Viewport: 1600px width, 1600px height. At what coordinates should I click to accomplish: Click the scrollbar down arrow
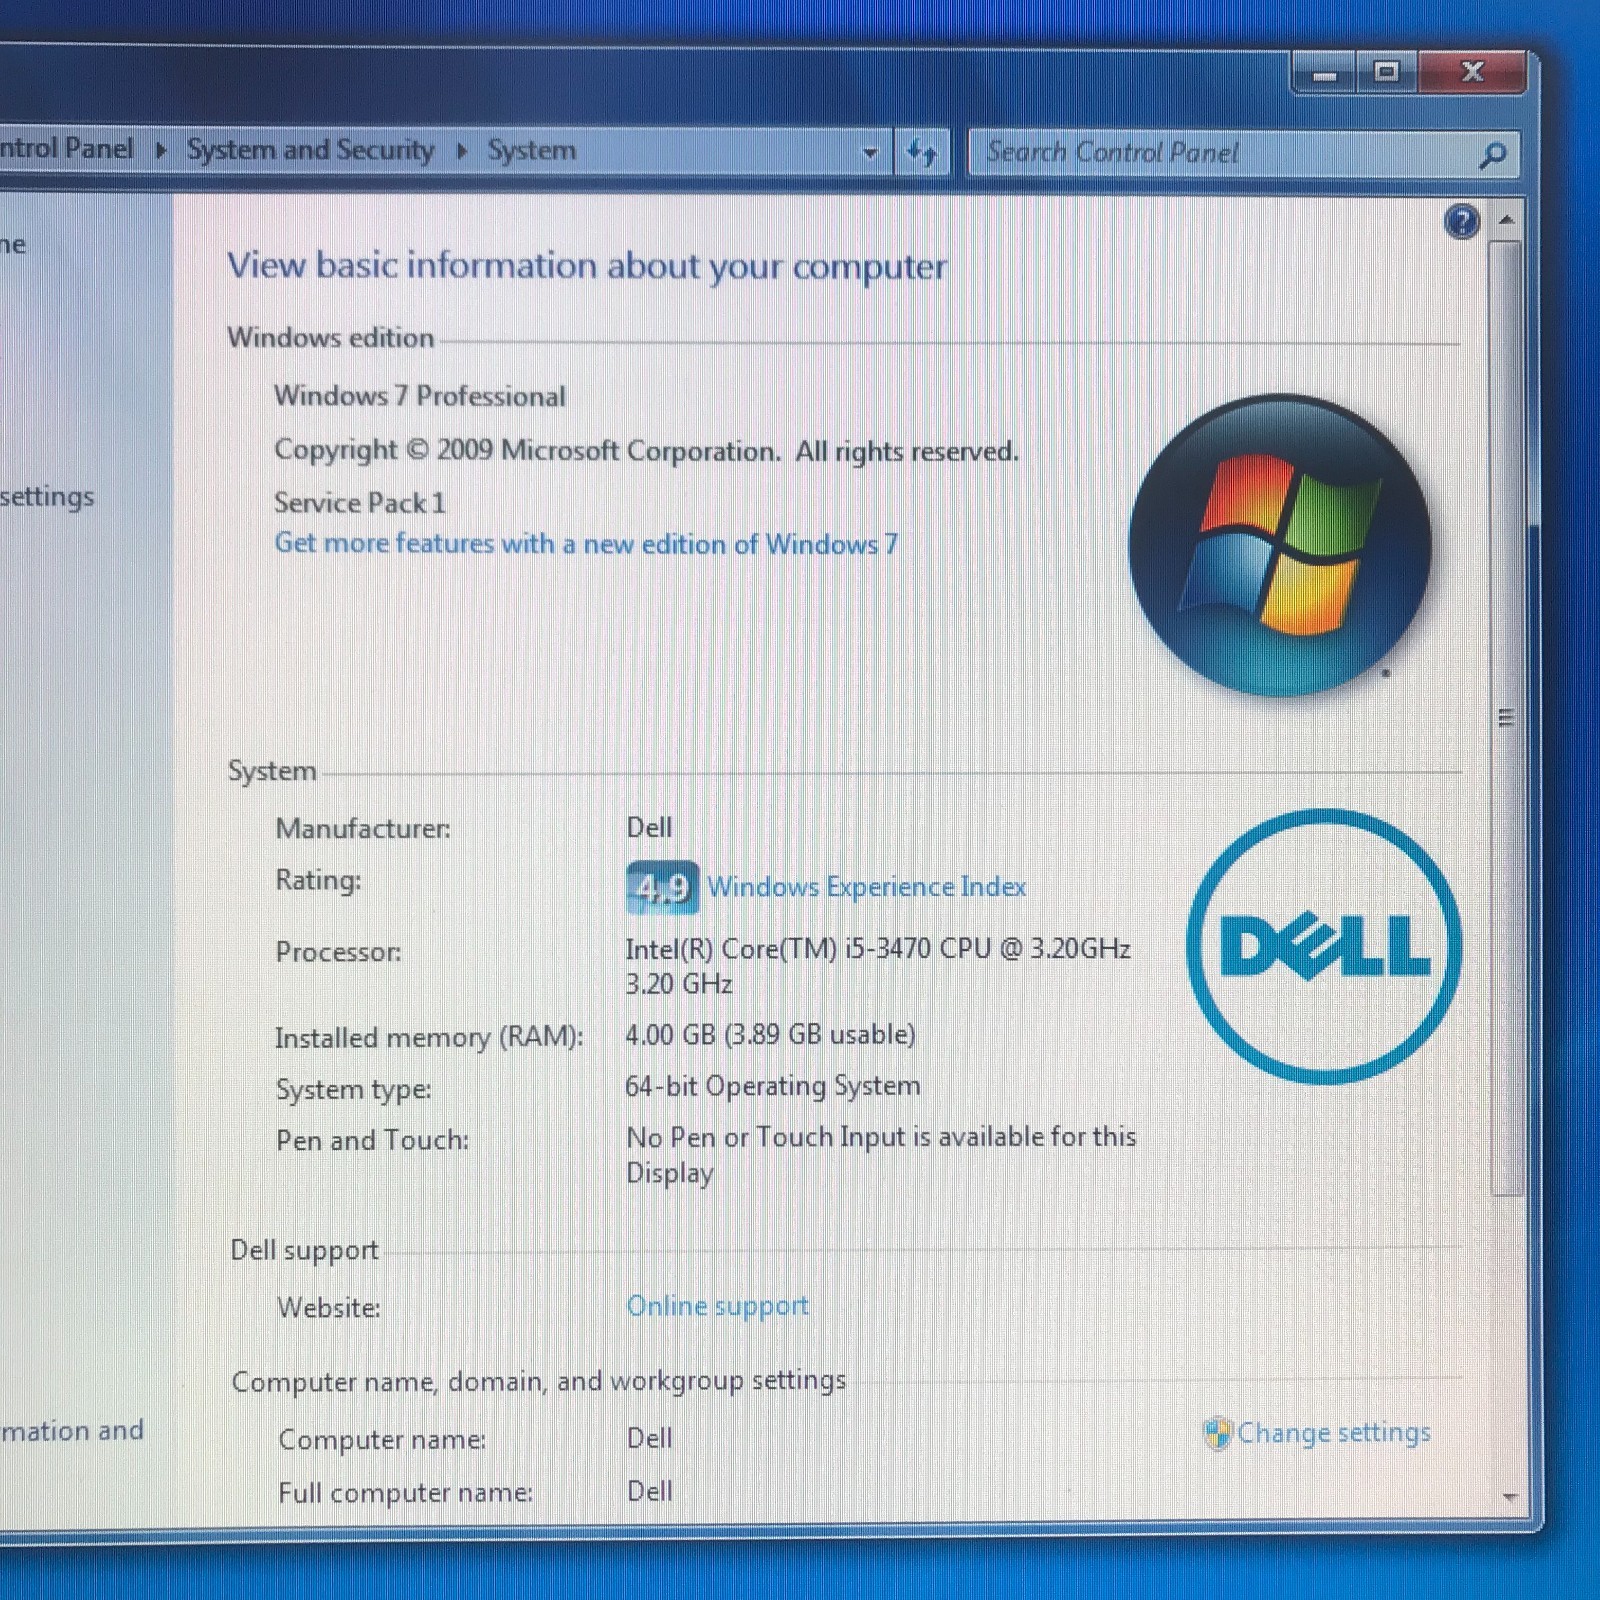click(1509, 1497)
